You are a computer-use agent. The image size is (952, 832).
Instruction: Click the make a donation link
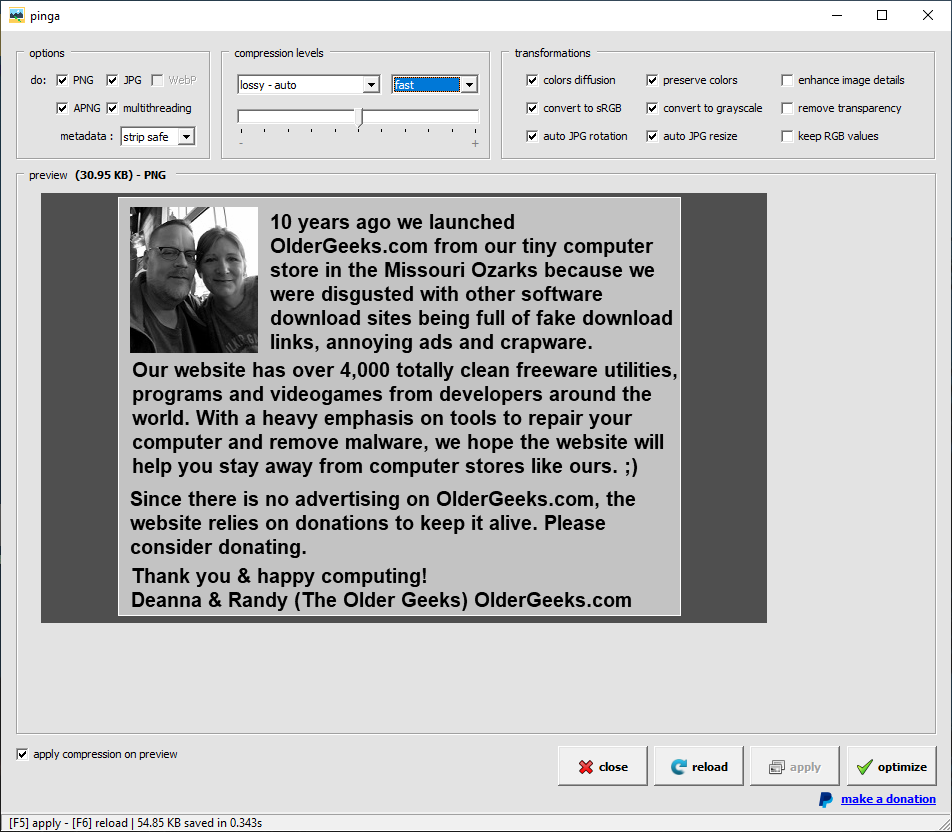[x=888, y=799]
